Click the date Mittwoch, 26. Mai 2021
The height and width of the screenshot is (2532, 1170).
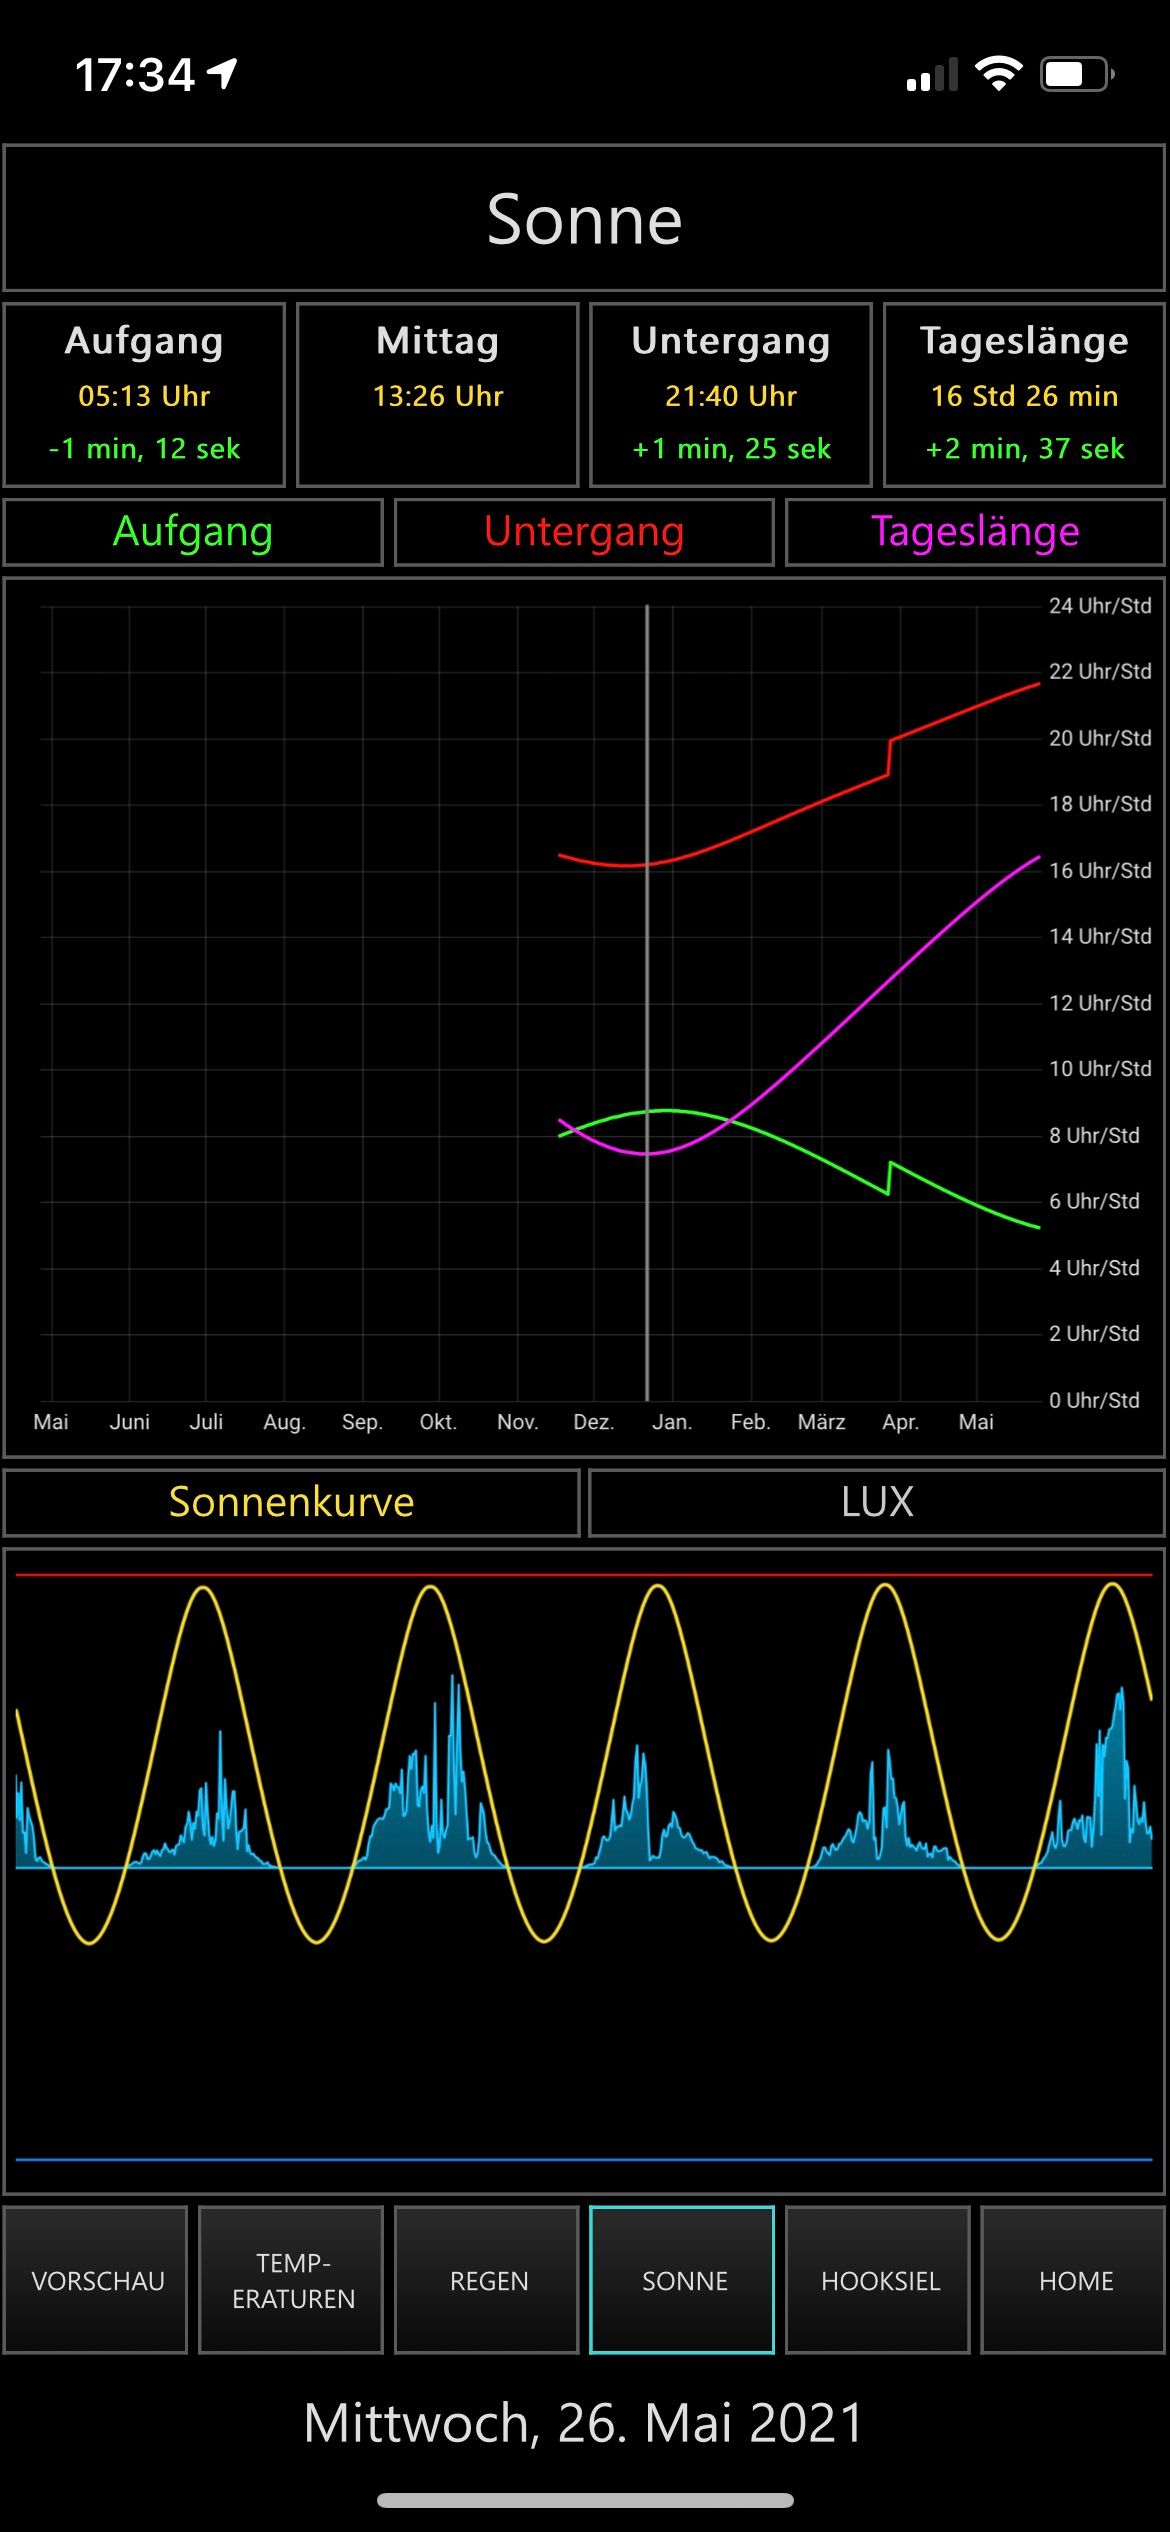tap(584, 2423)
